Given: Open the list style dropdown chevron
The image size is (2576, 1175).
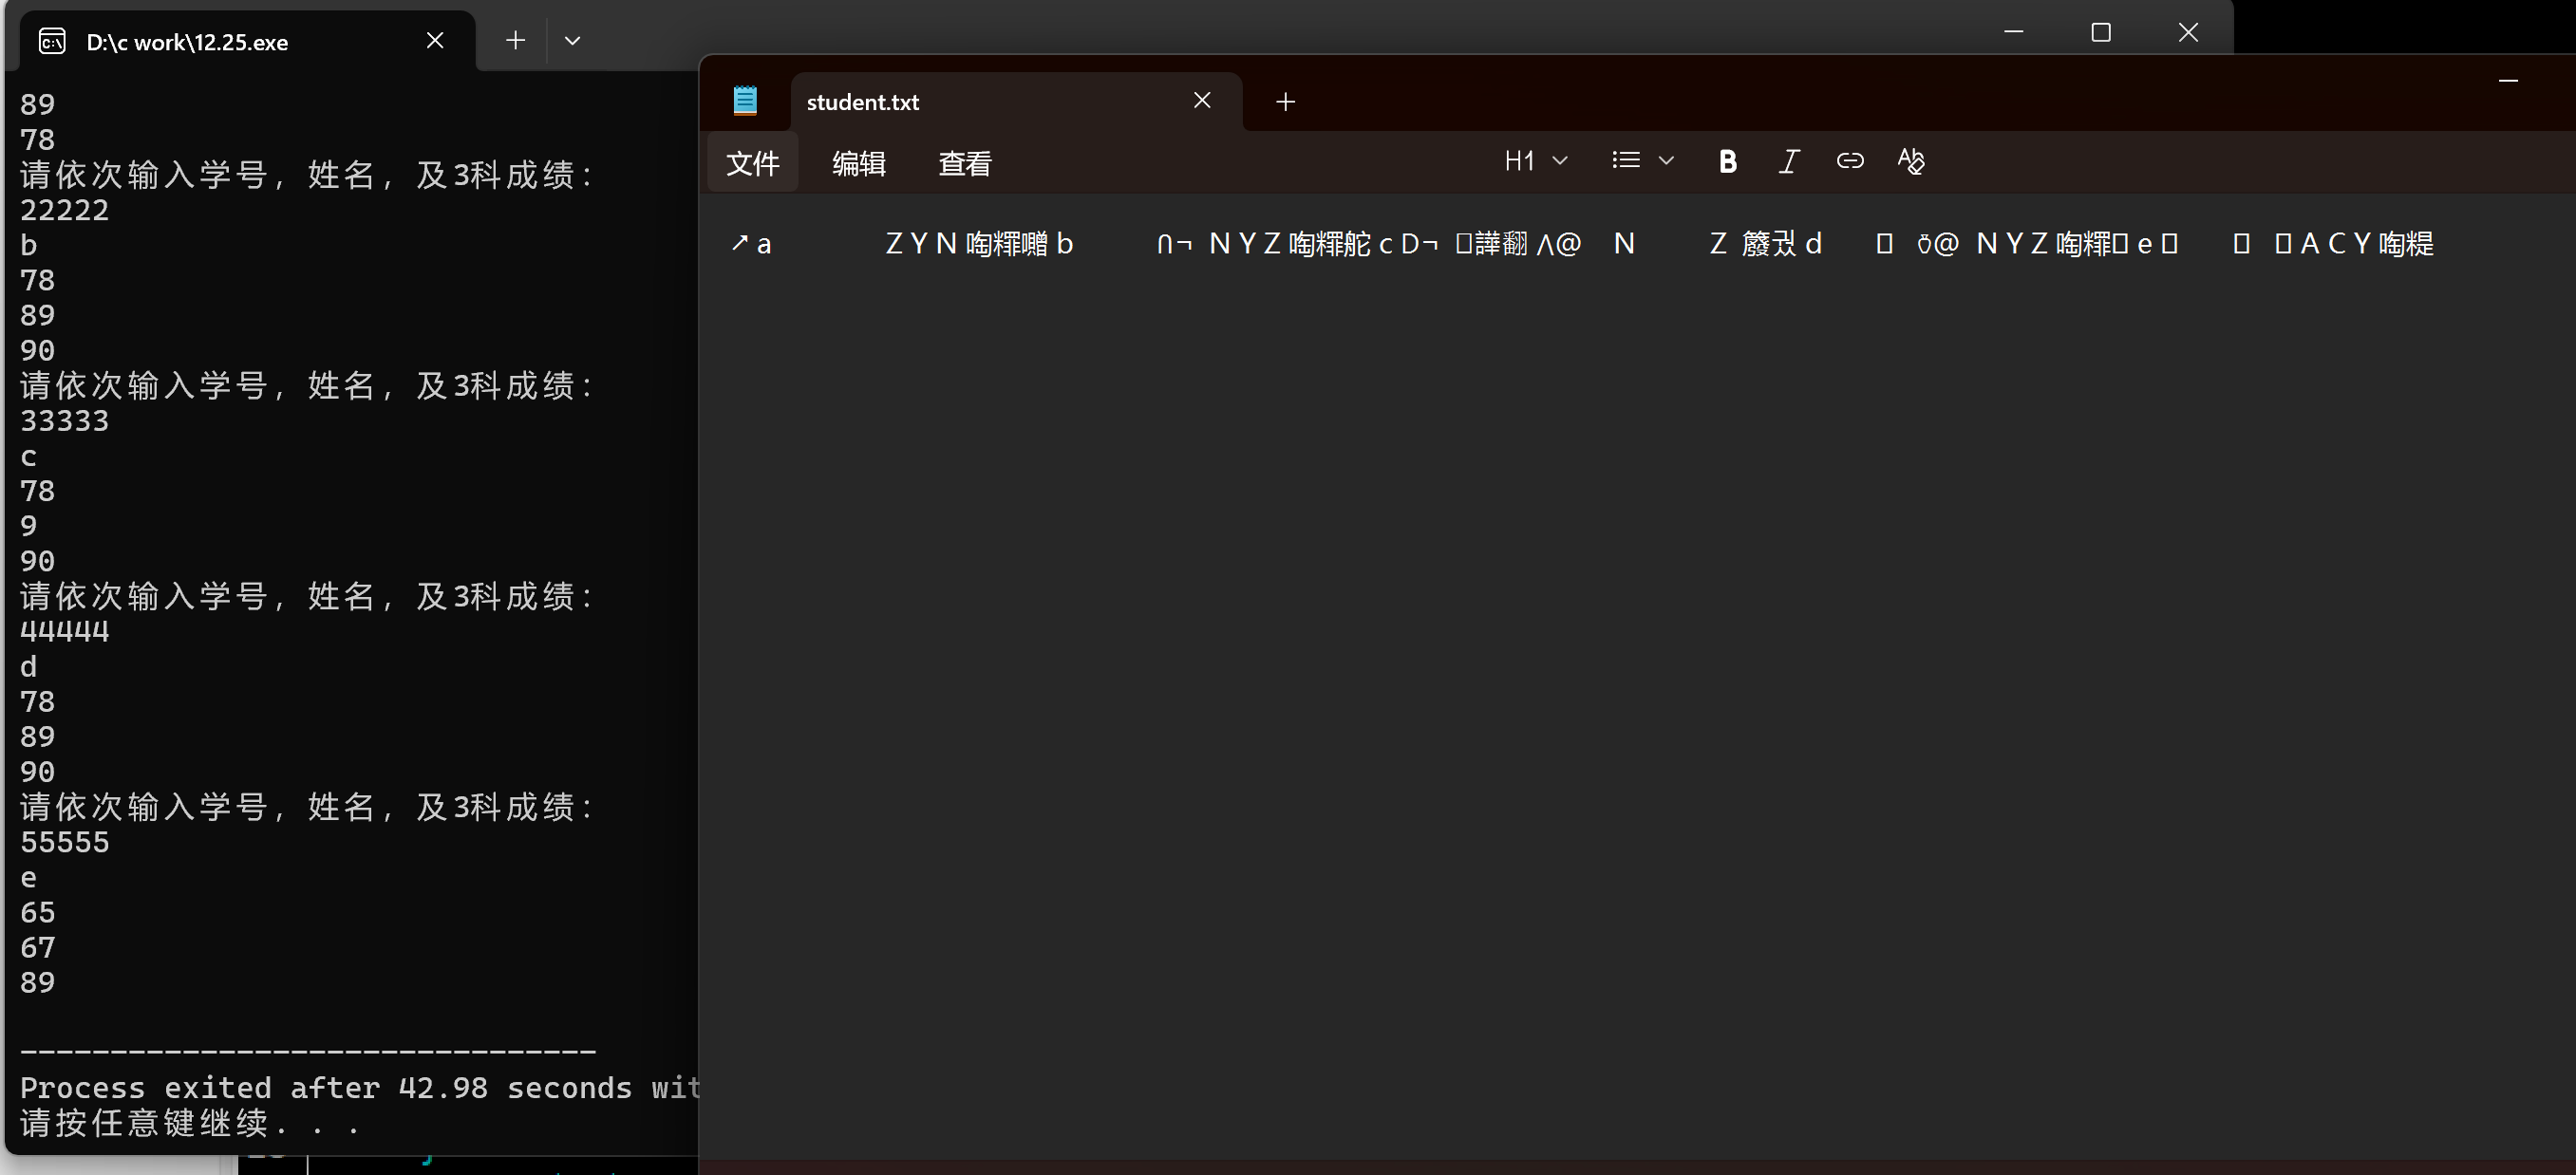Looking at the screenshot, I should point(1665,160).
